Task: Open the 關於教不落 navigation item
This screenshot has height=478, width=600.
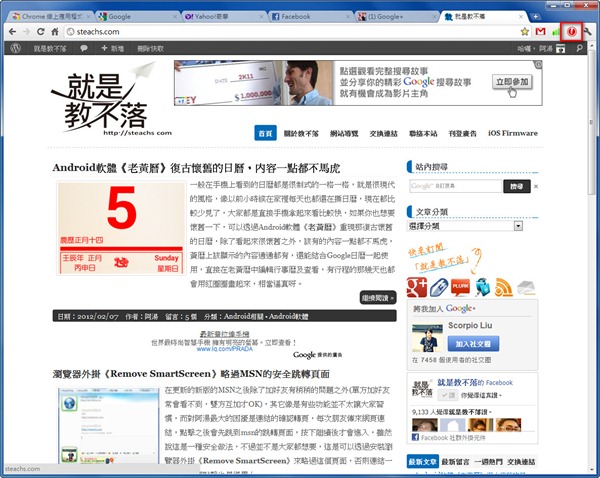Action: 301,133
